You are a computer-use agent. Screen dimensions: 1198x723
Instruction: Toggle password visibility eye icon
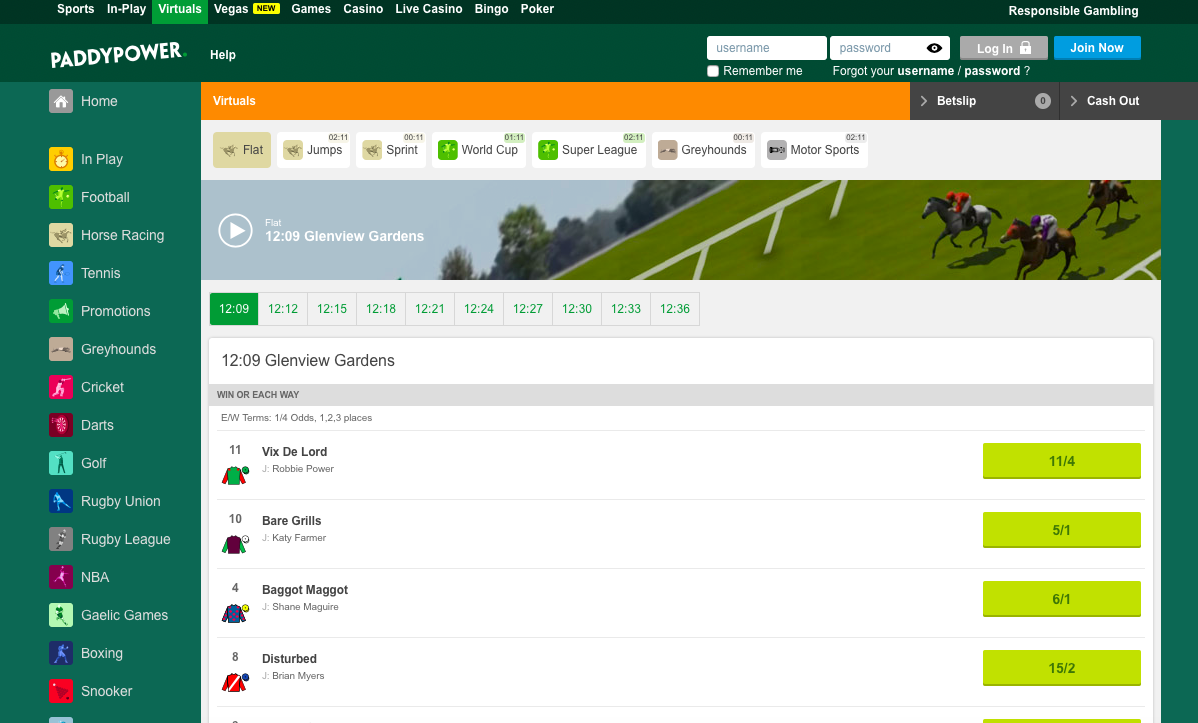click(934, 48)
